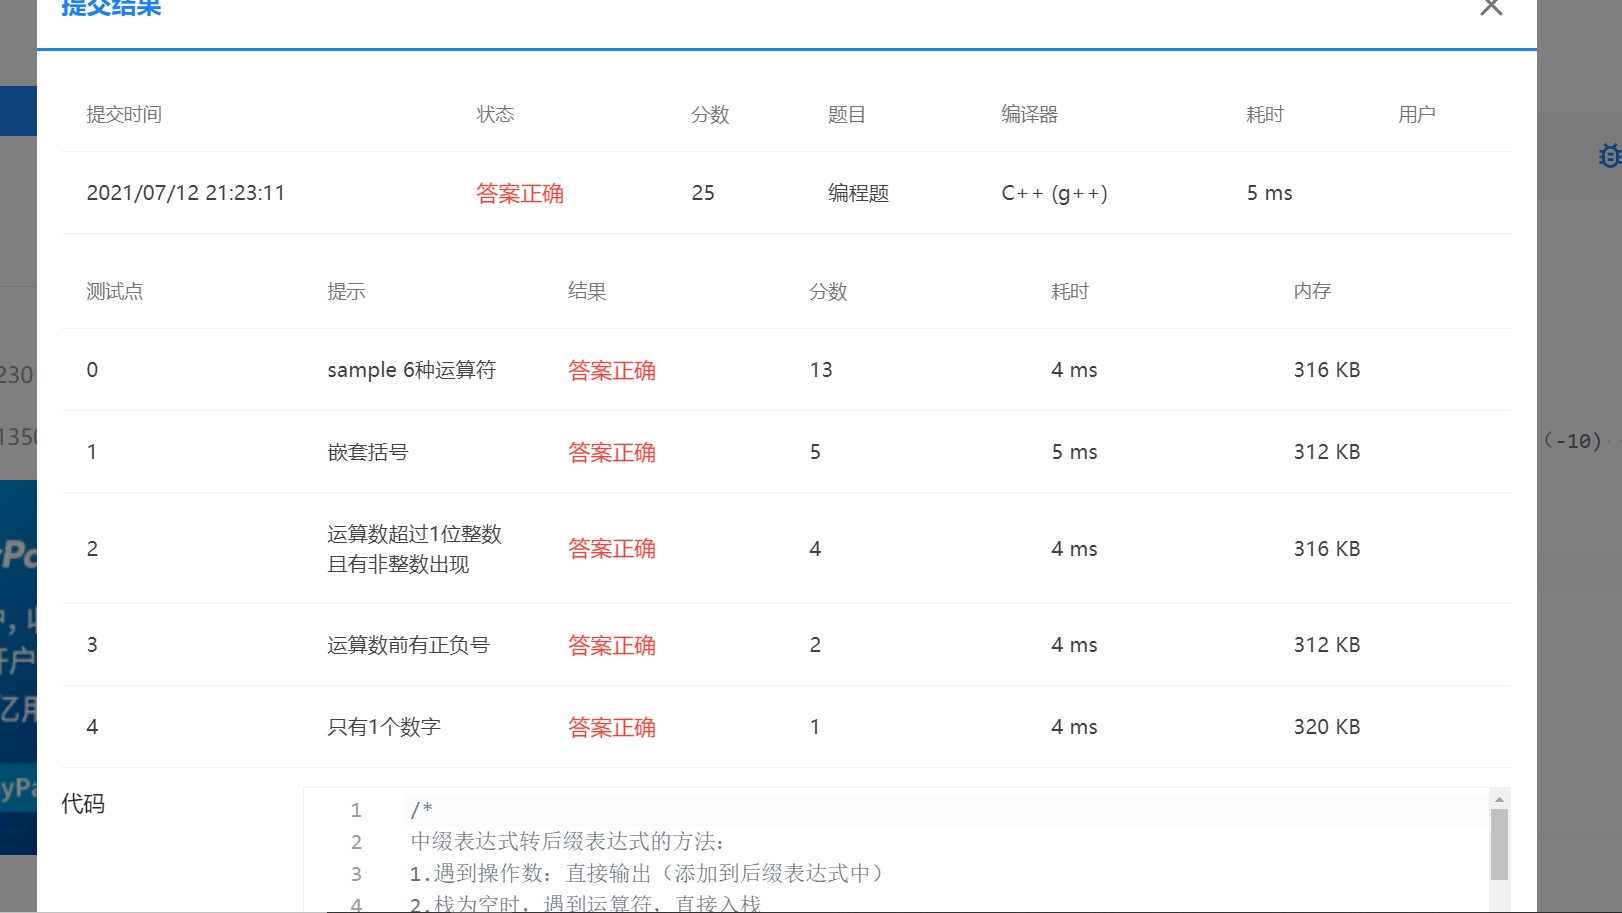Click the 代码 section label

tap(83, 804)
